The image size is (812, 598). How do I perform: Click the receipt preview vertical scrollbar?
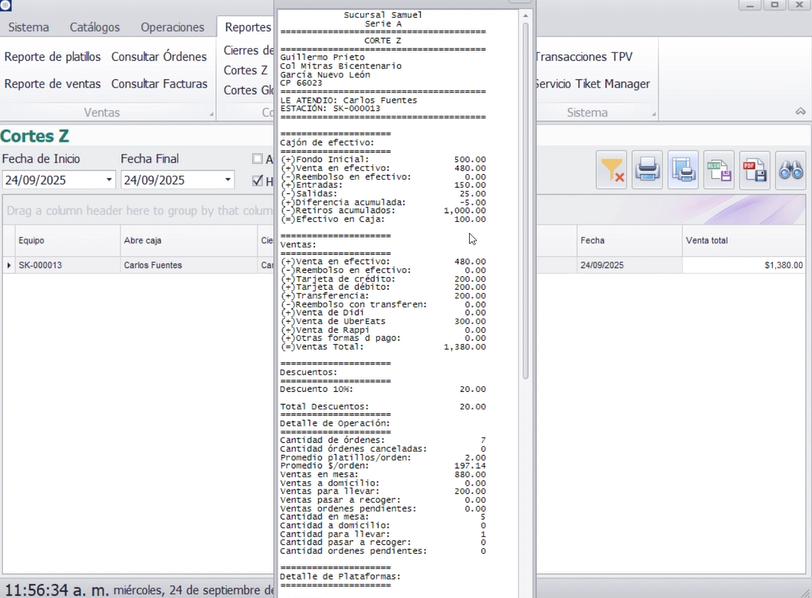tap(526, 200)
